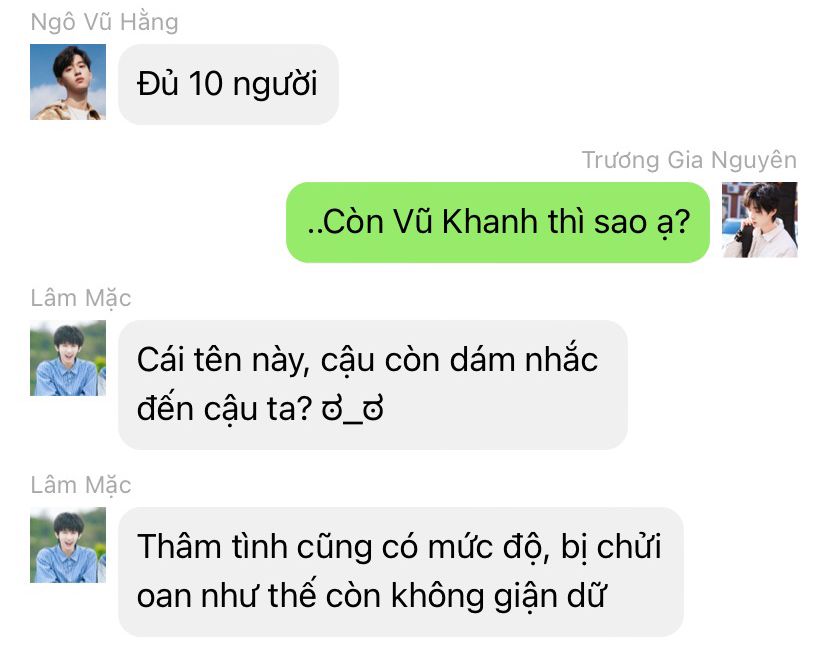Select the 'Thâm tình cũng có mức độ' message

[401, 572]
